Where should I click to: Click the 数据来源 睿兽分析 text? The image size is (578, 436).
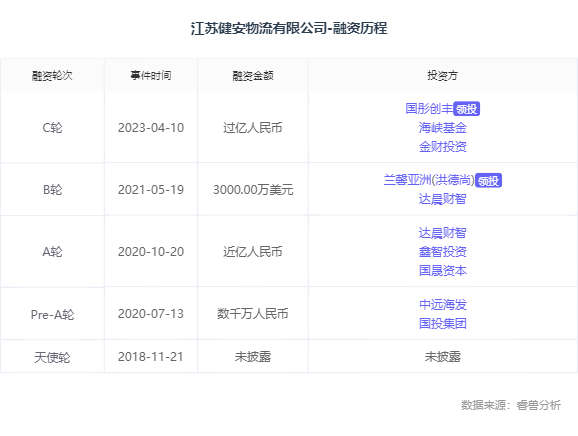point(511,405)
